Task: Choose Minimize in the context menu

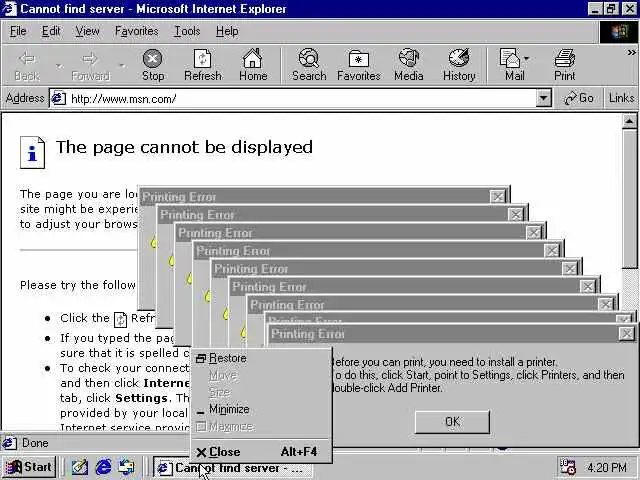Action: tap(261, 409)
